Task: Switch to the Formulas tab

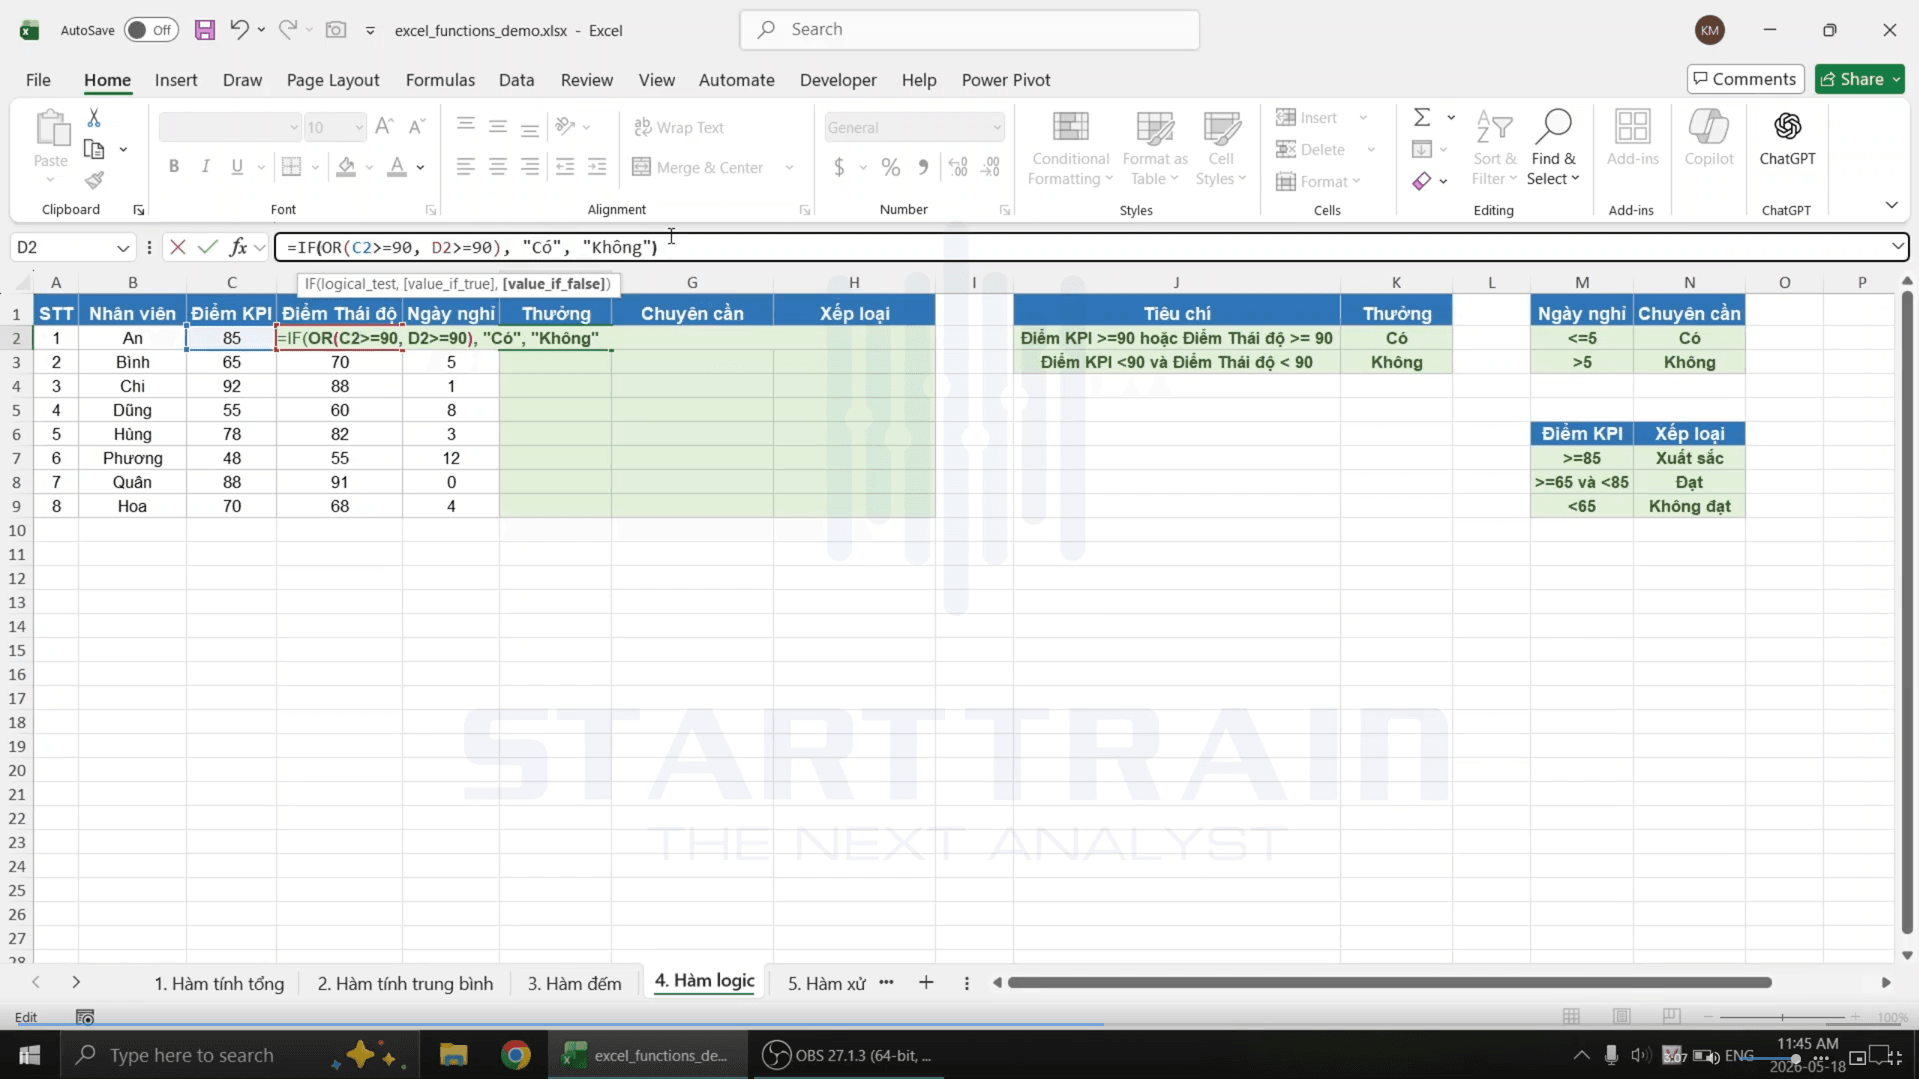Action: tap(440, 80)
